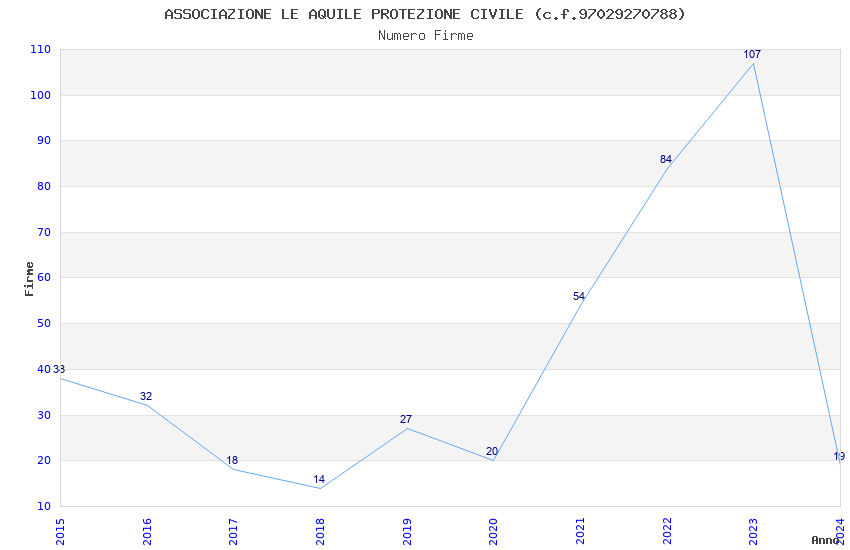850x550 pixels.
Task: Click the x-axis year 2015
Action: pos(60,532)
